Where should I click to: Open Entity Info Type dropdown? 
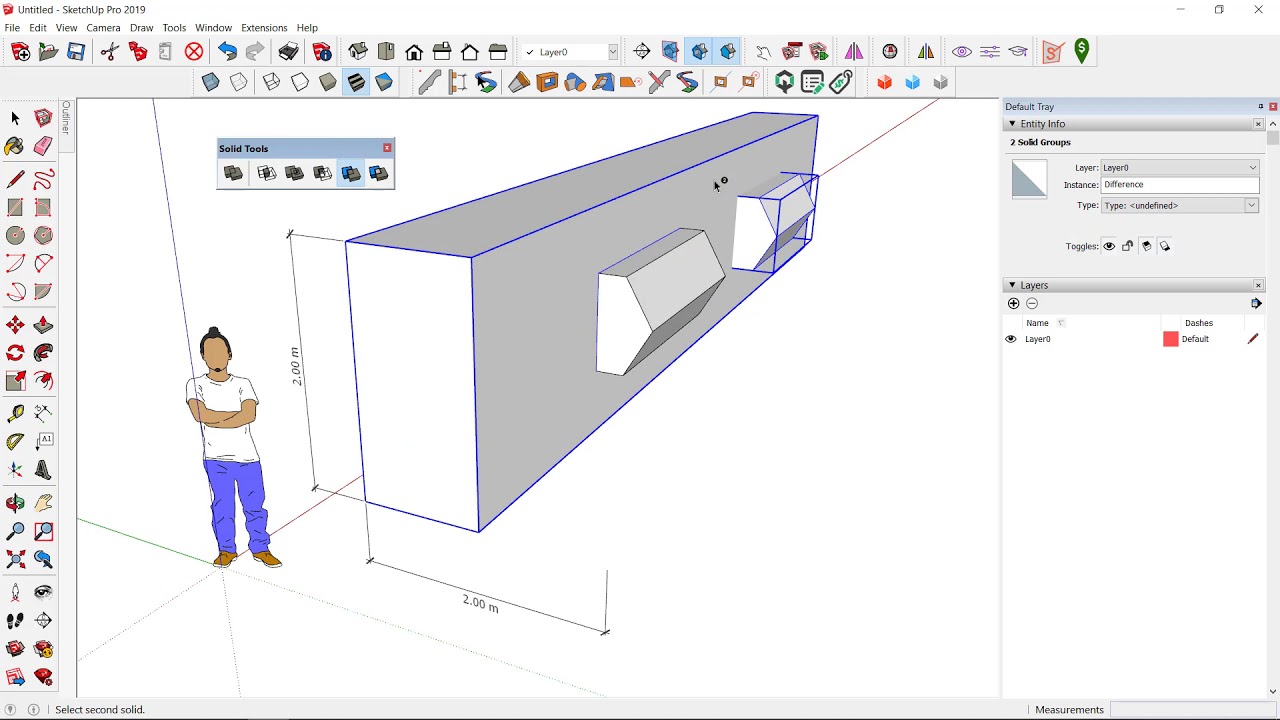[x=1251, y=205]
